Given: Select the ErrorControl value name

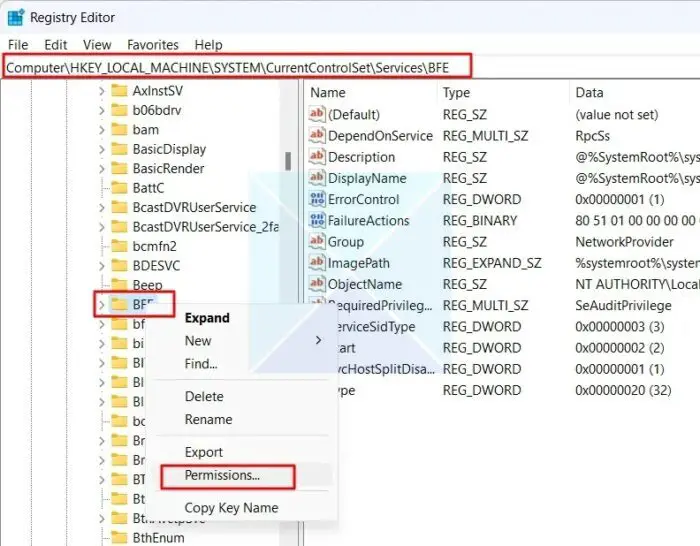Looking at the screenshot, I should (363, 200).
